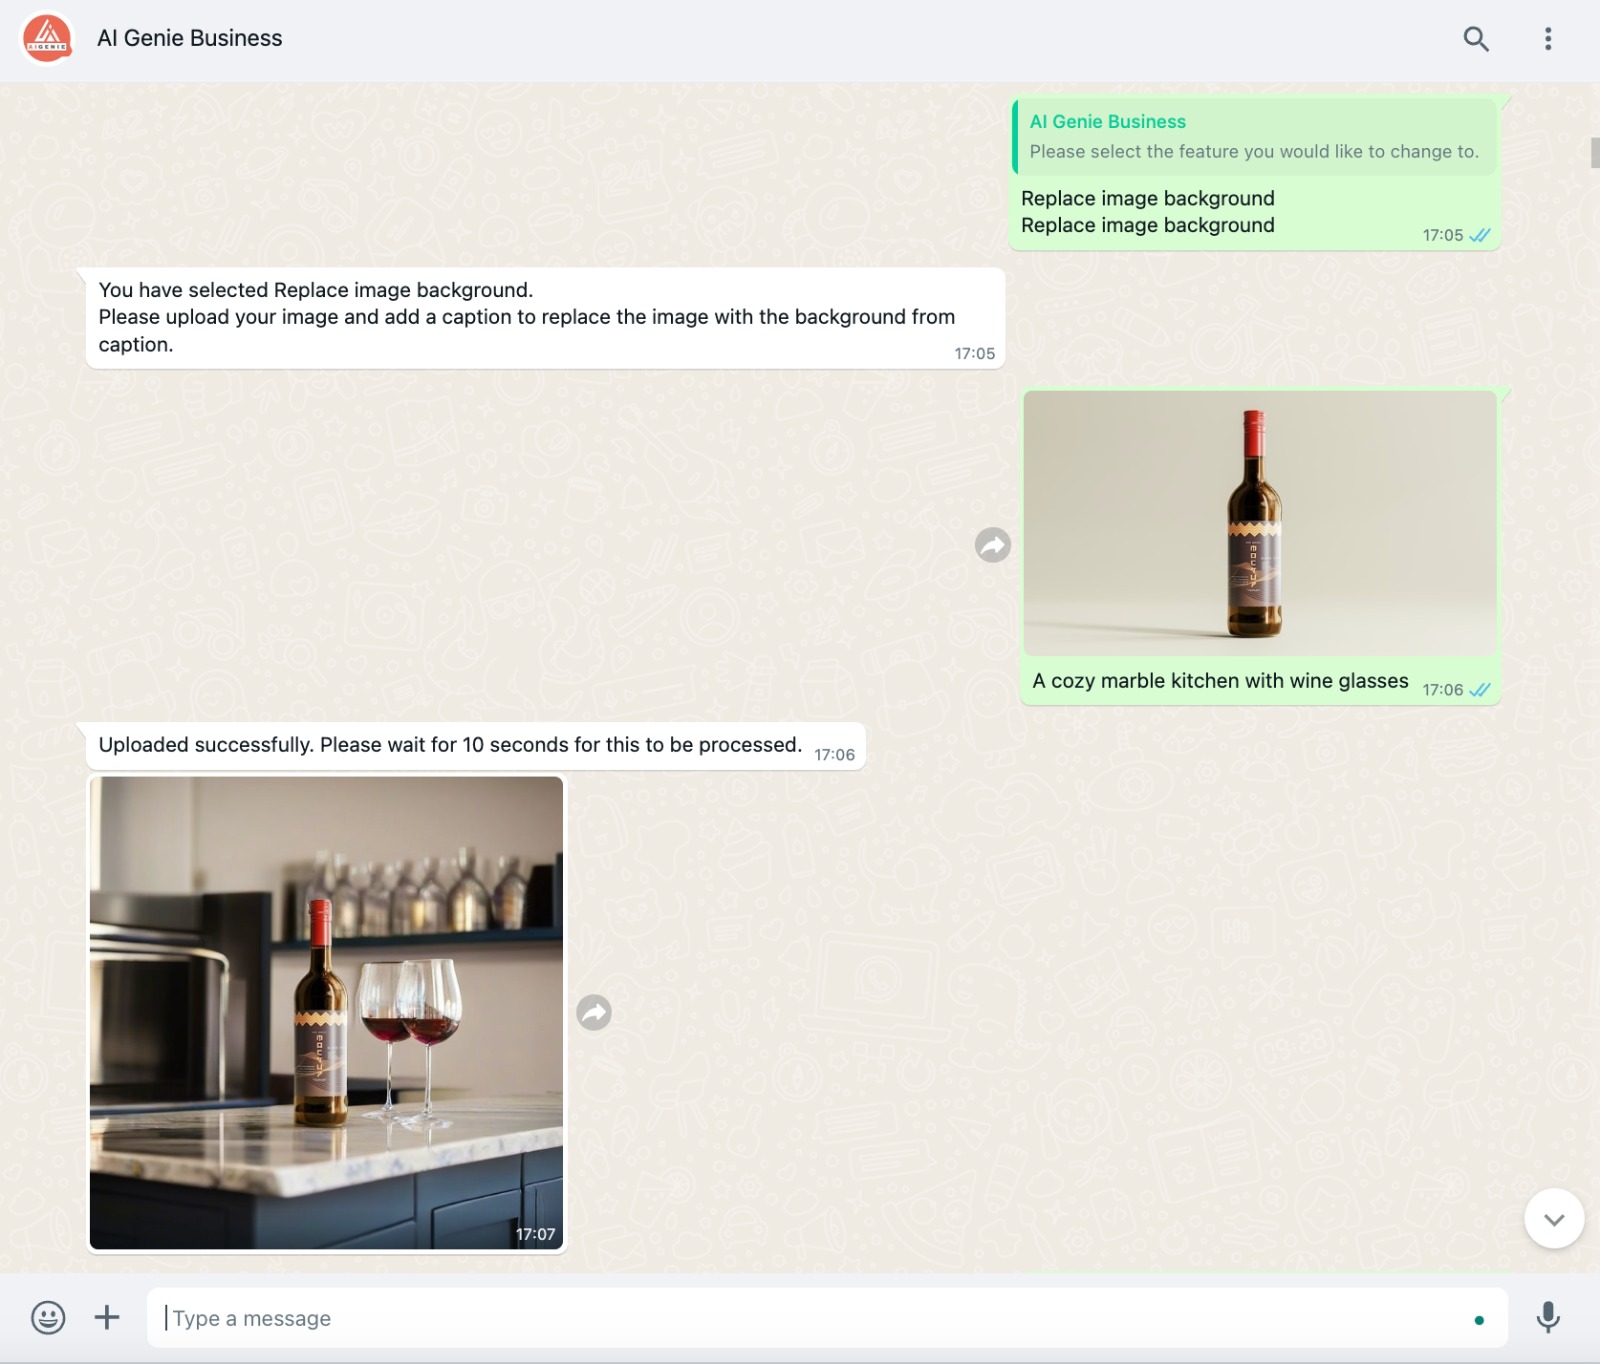
Task: Click the AI Genie Business chat title
Action: [190, 38]
